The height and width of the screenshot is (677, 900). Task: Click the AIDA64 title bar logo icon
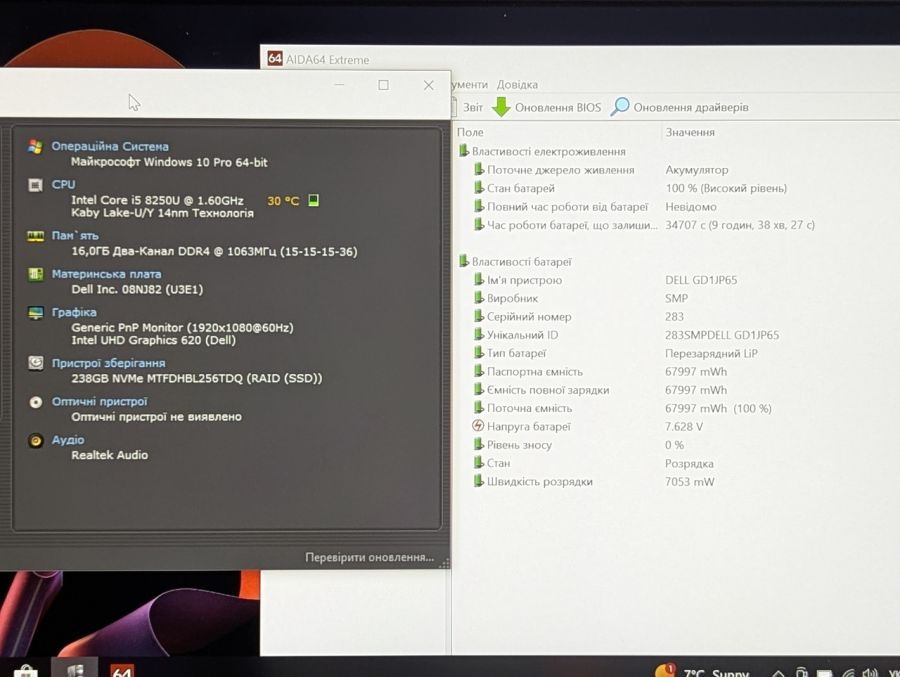tap(275, 58)
